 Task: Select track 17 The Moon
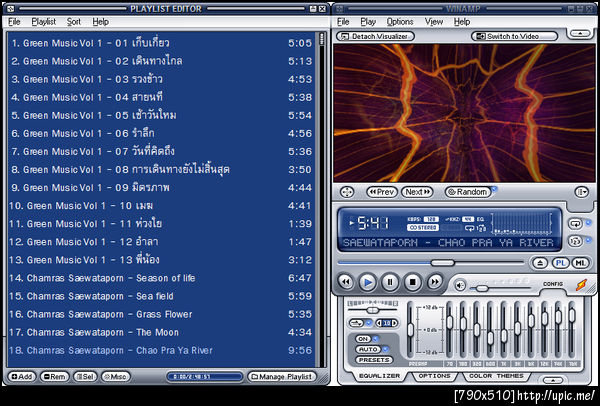(161, 332)
